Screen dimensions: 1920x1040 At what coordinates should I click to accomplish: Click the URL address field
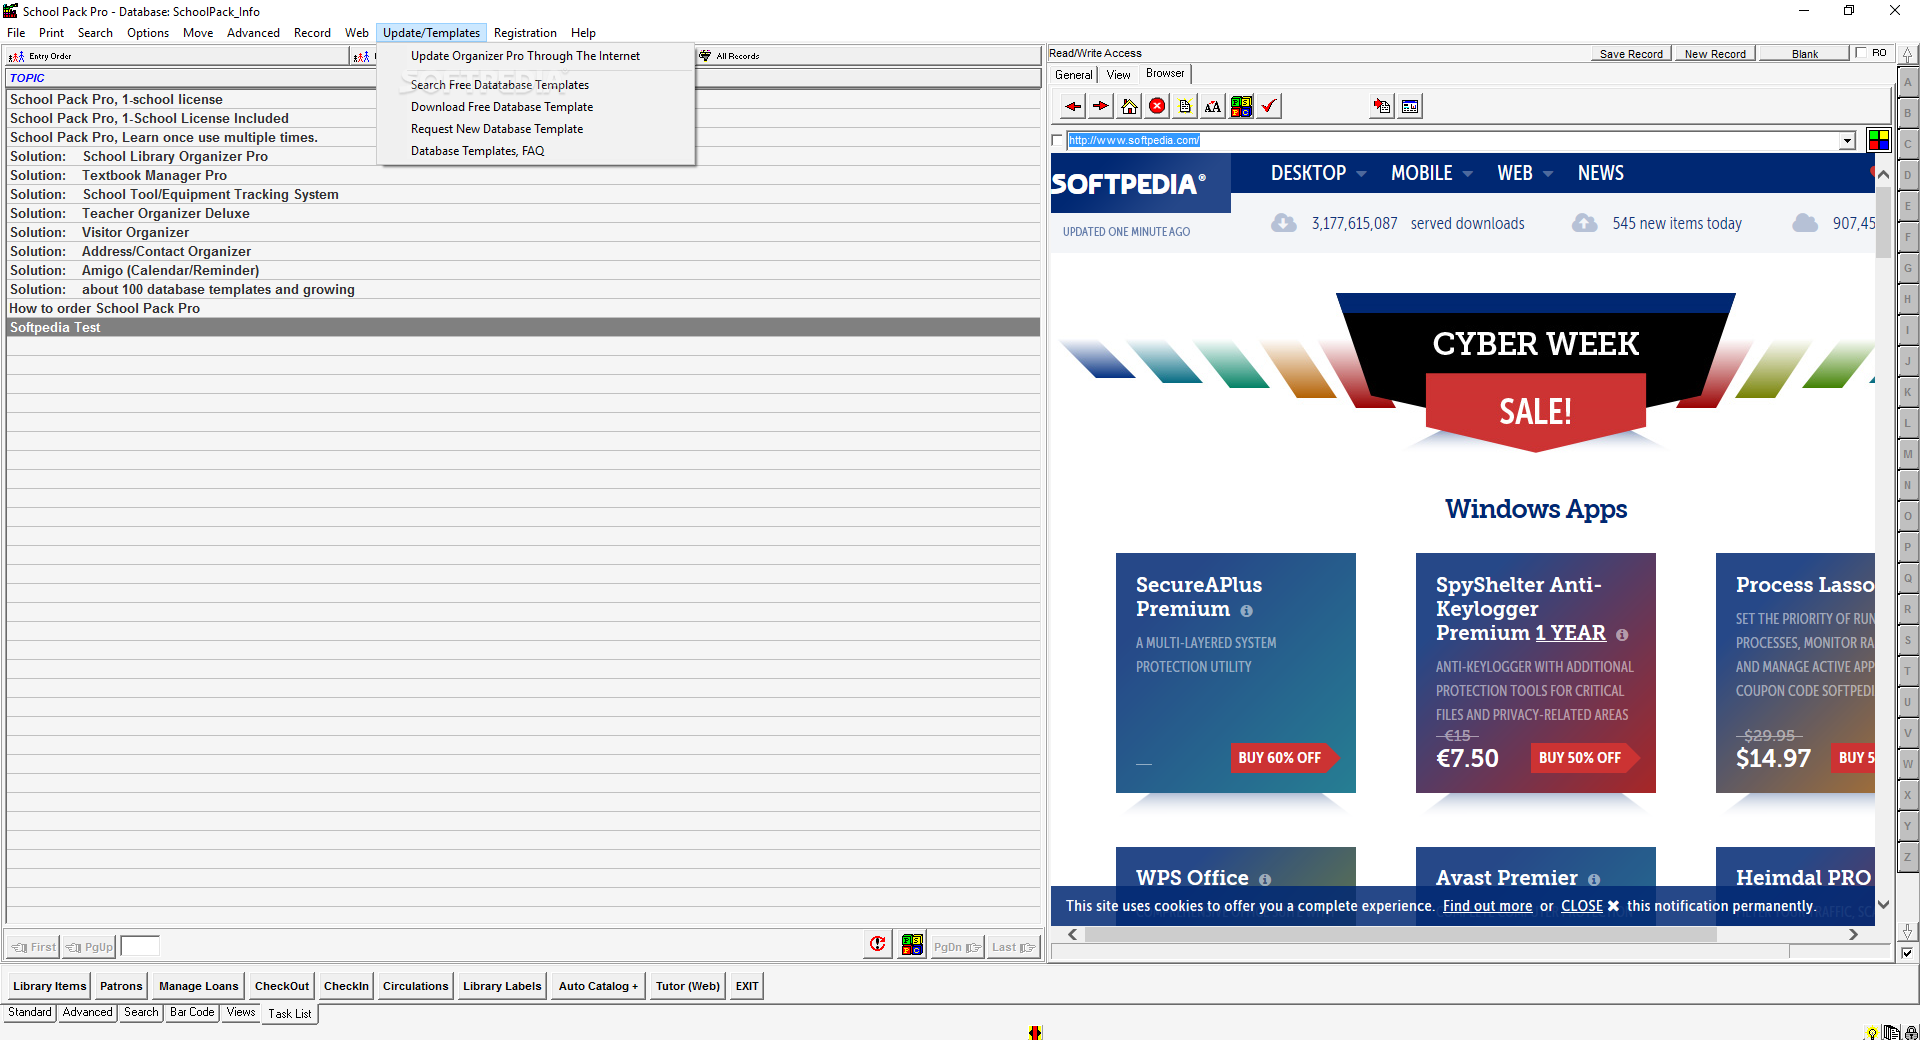[1453, 141]
